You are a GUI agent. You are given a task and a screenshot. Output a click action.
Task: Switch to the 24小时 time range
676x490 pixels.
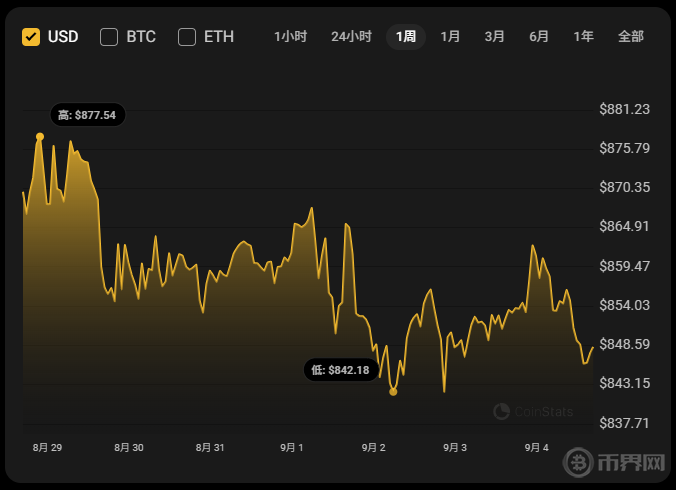(351, 37)
